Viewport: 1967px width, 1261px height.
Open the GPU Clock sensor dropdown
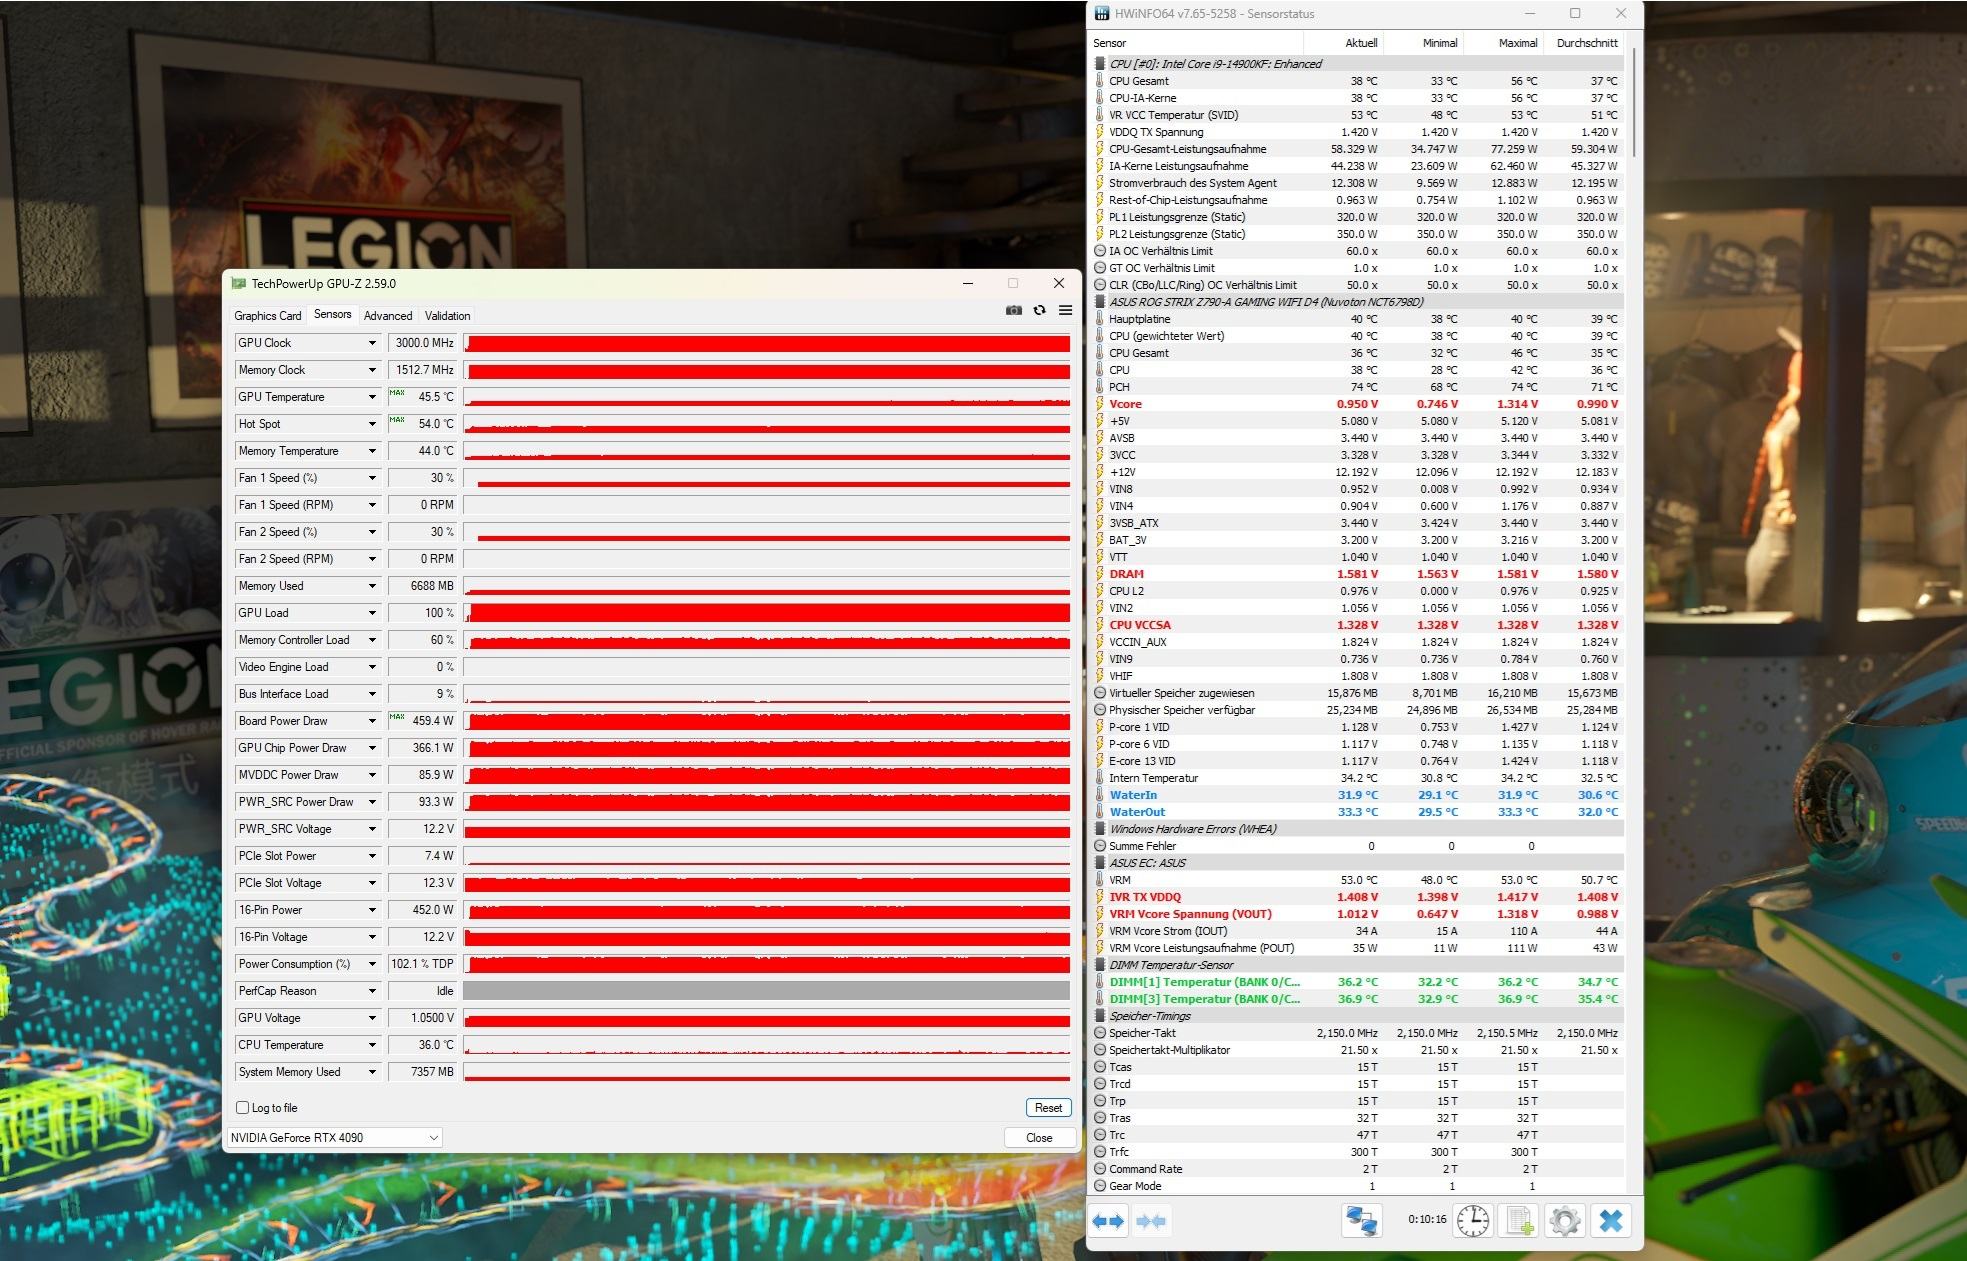point(372,343)
